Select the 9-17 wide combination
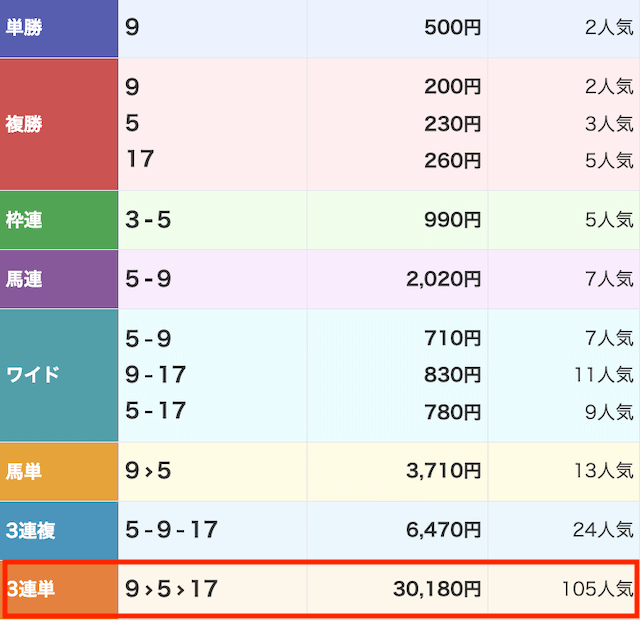The image size is (640, 620). tap(156, 375)
